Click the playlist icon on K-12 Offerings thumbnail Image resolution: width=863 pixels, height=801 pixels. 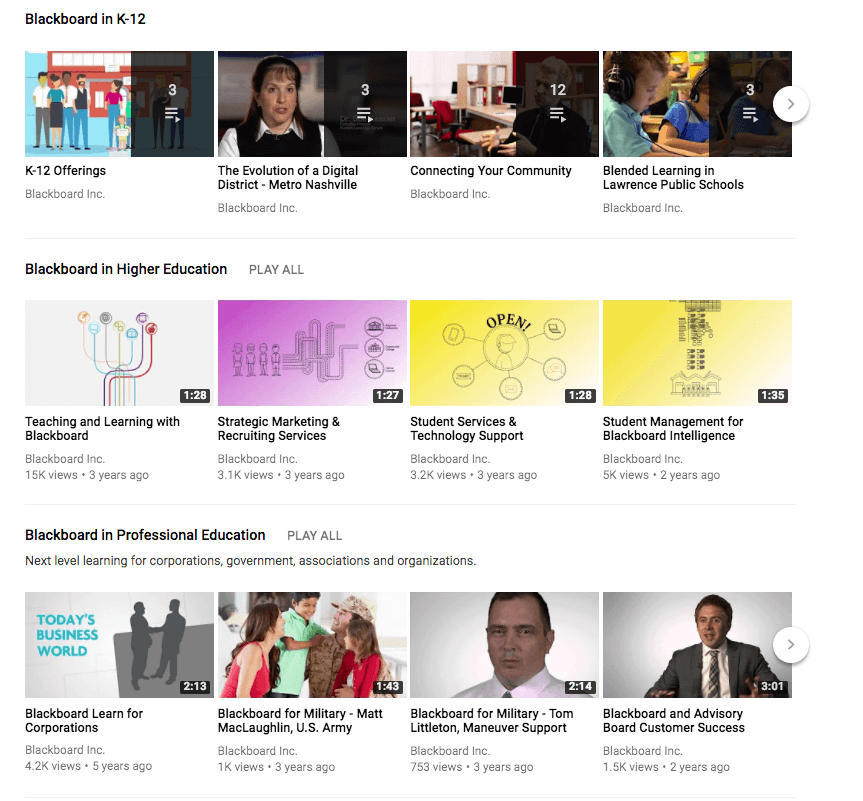172,115
